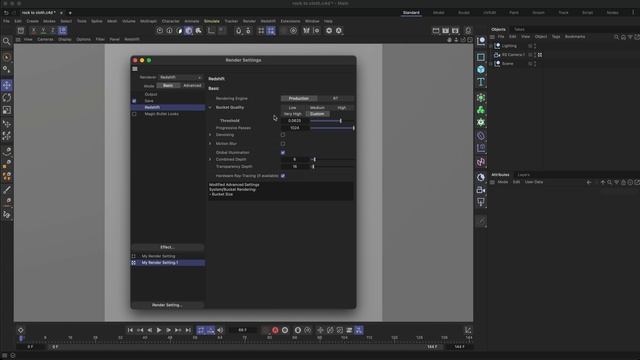Click the Camera object icon in the palette
Image resolution: width=640 pixels, height=360 pixels.
(481, 190)
